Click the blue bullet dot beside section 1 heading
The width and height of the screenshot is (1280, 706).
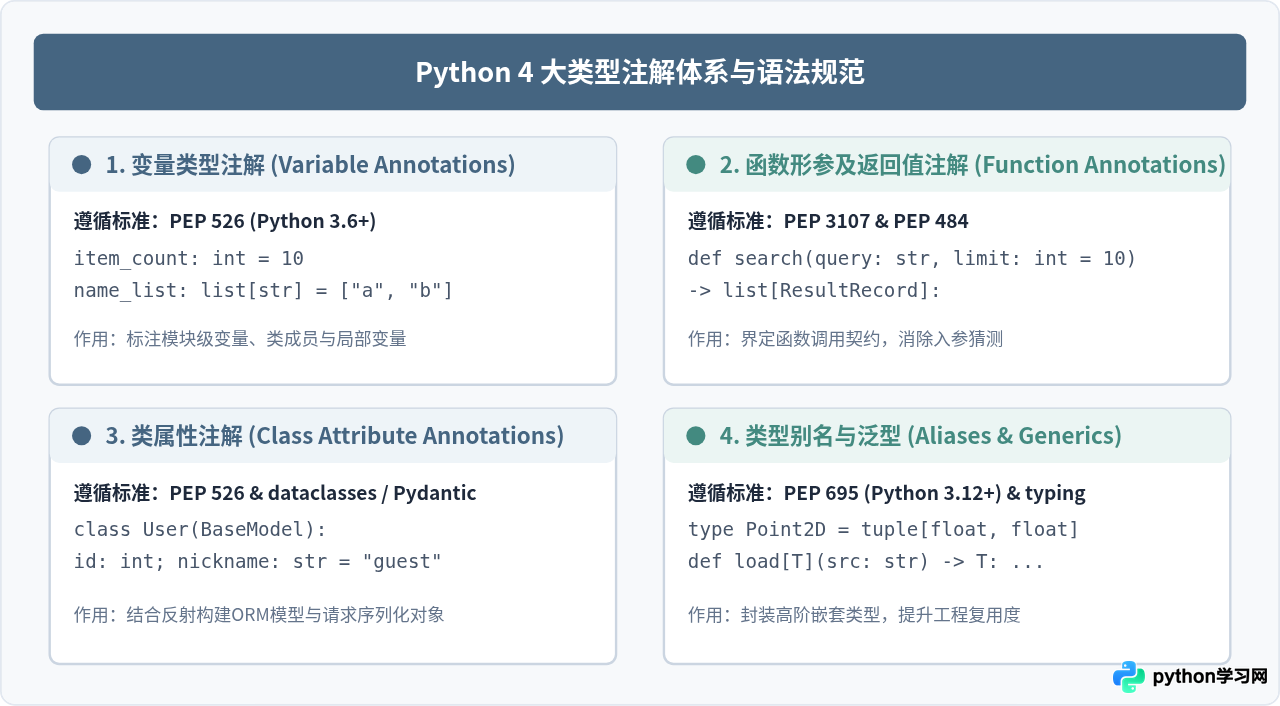click(82, 165)
